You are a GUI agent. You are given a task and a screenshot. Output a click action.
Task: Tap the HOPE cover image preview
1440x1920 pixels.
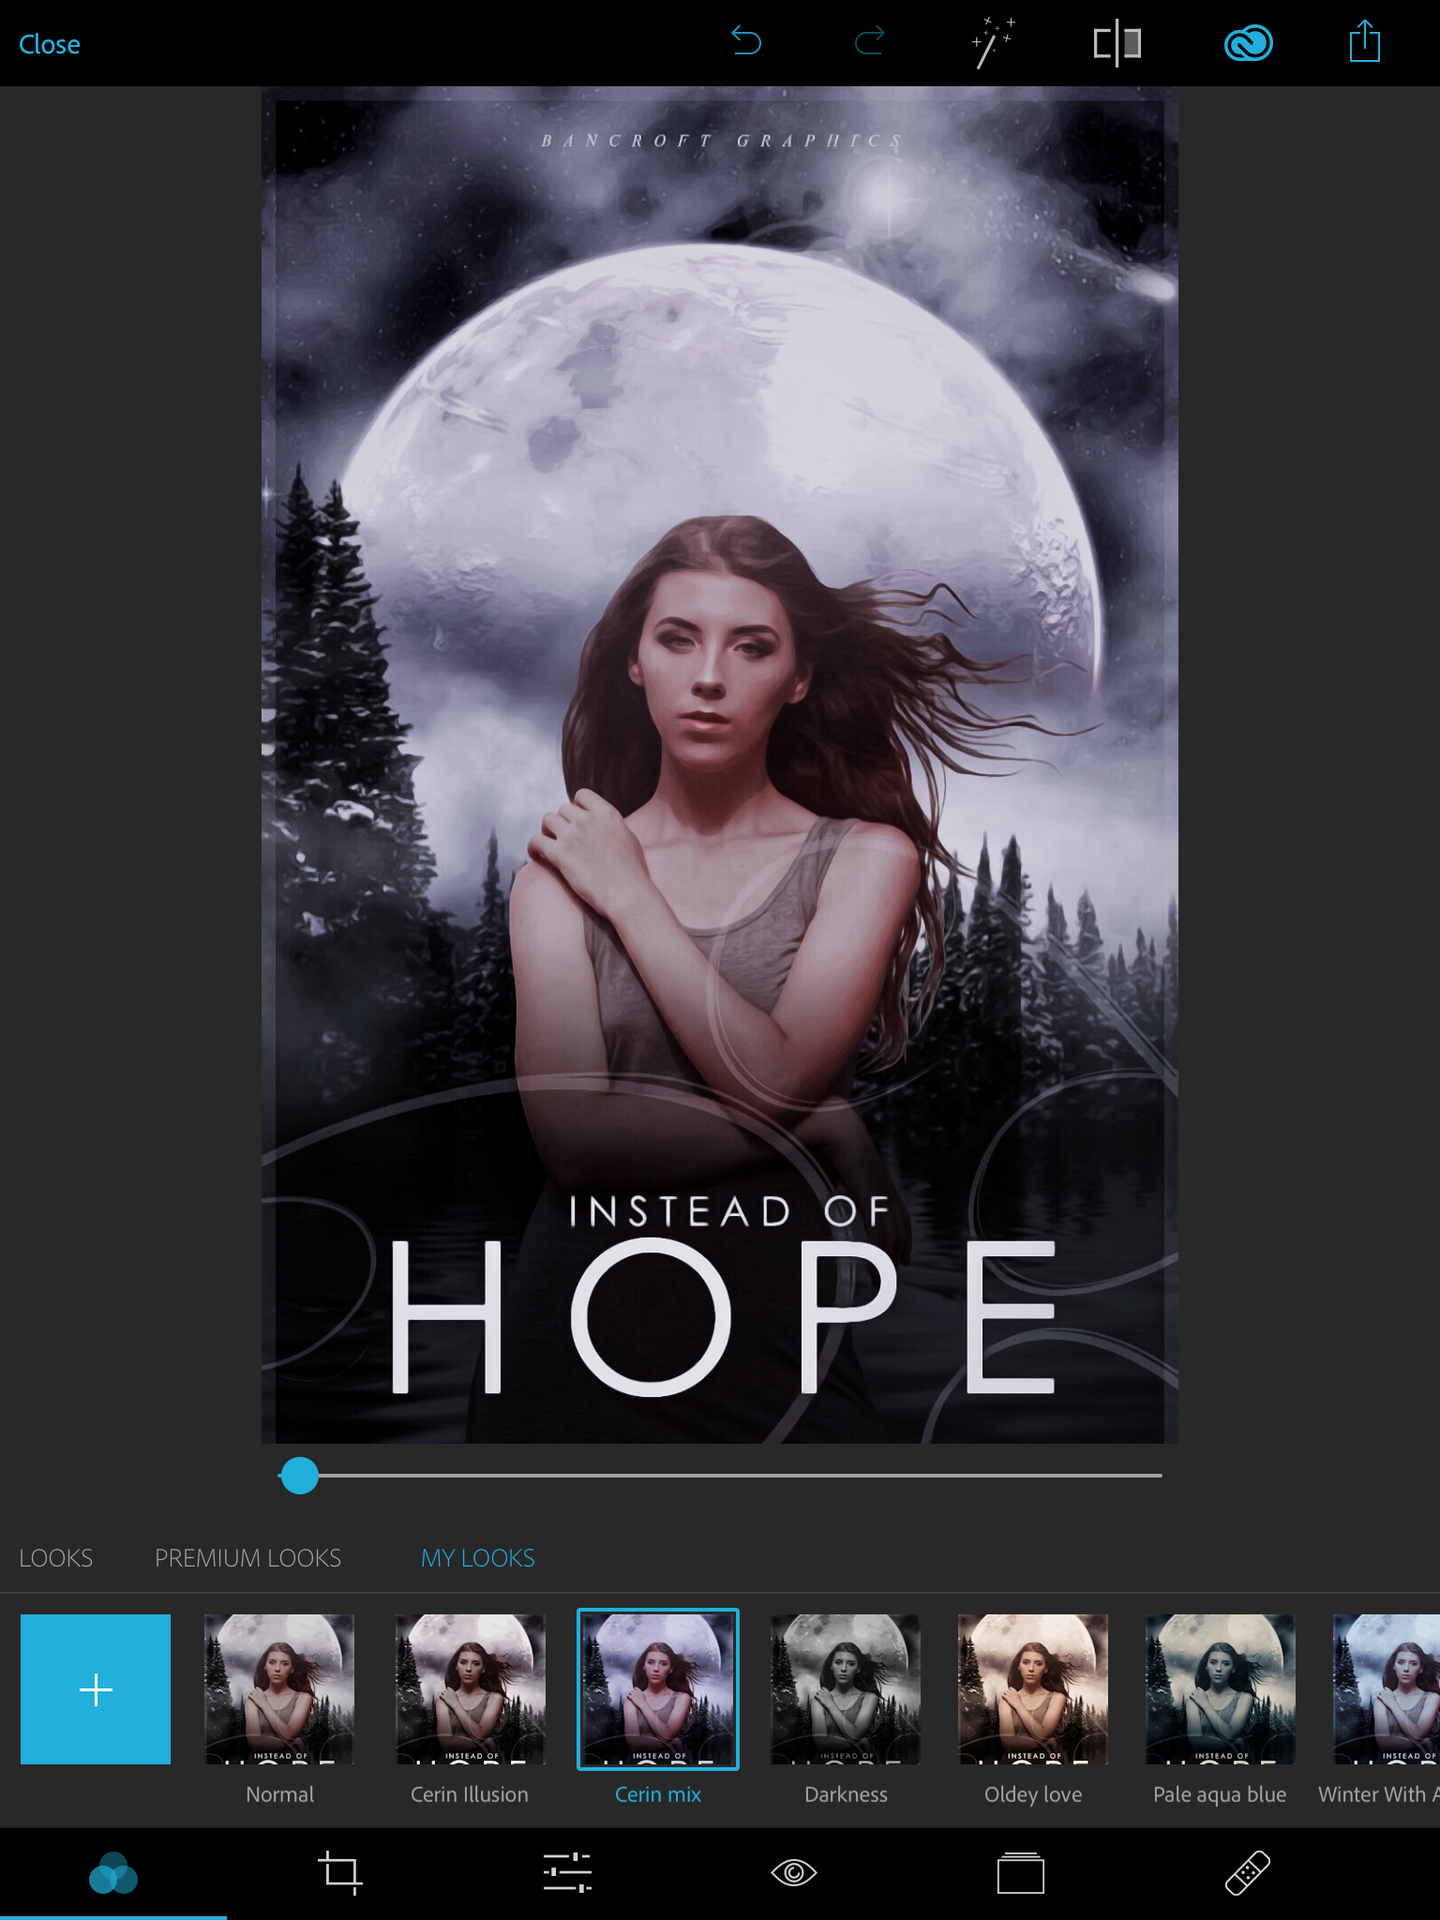click(x=720, y=765)
